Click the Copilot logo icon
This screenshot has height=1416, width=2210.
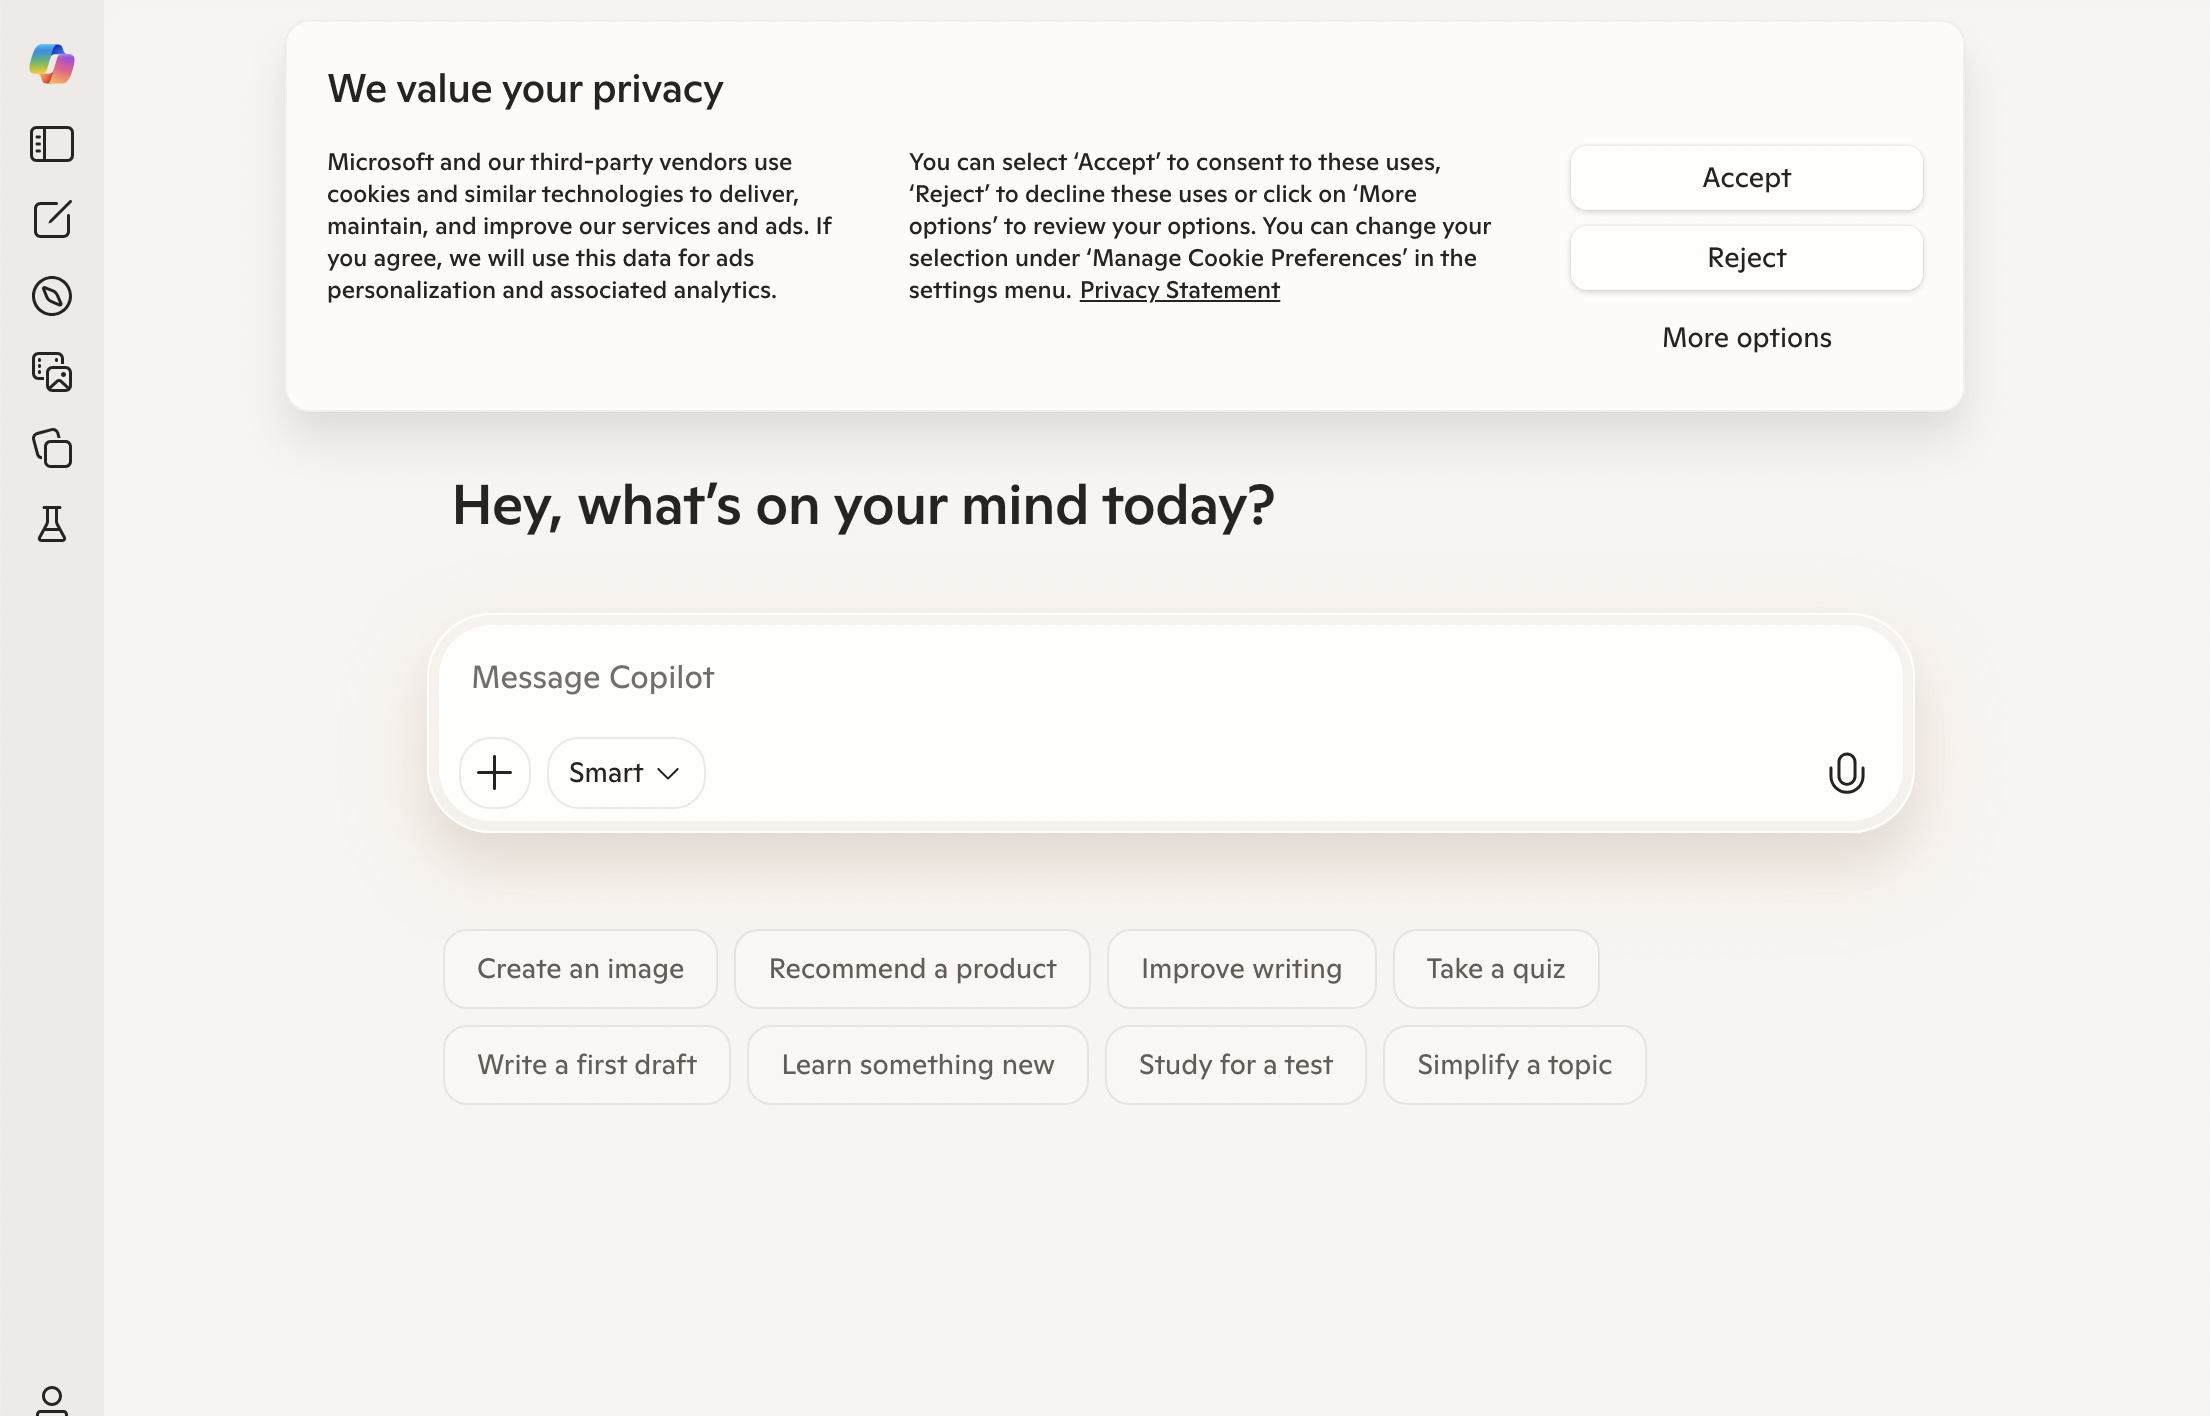(52, 64)
